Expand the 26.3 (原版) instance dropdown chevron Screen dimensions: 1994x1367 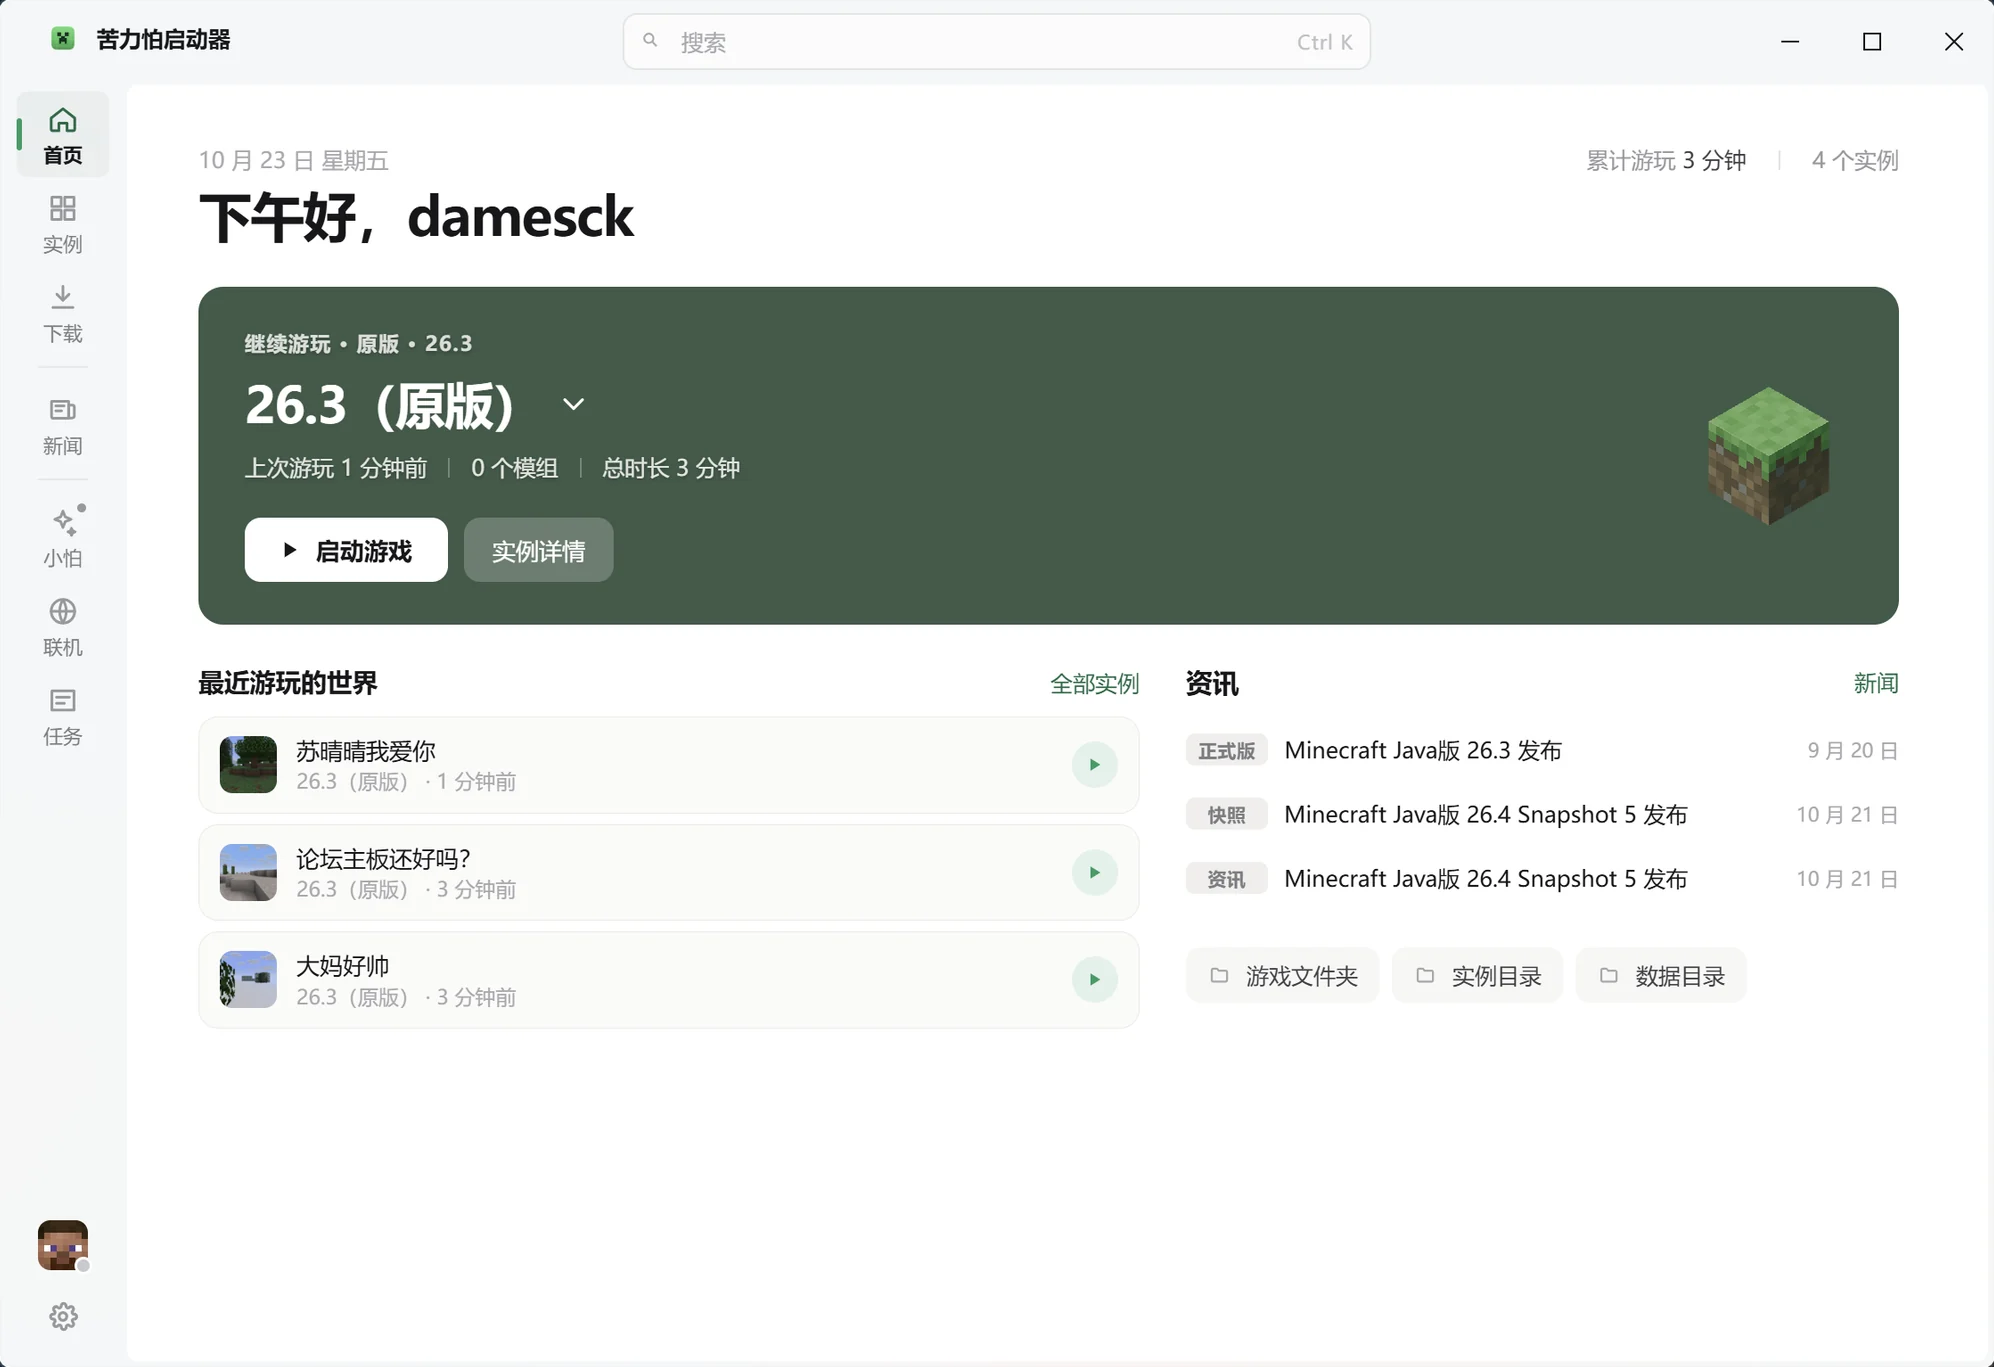point(573,405)
